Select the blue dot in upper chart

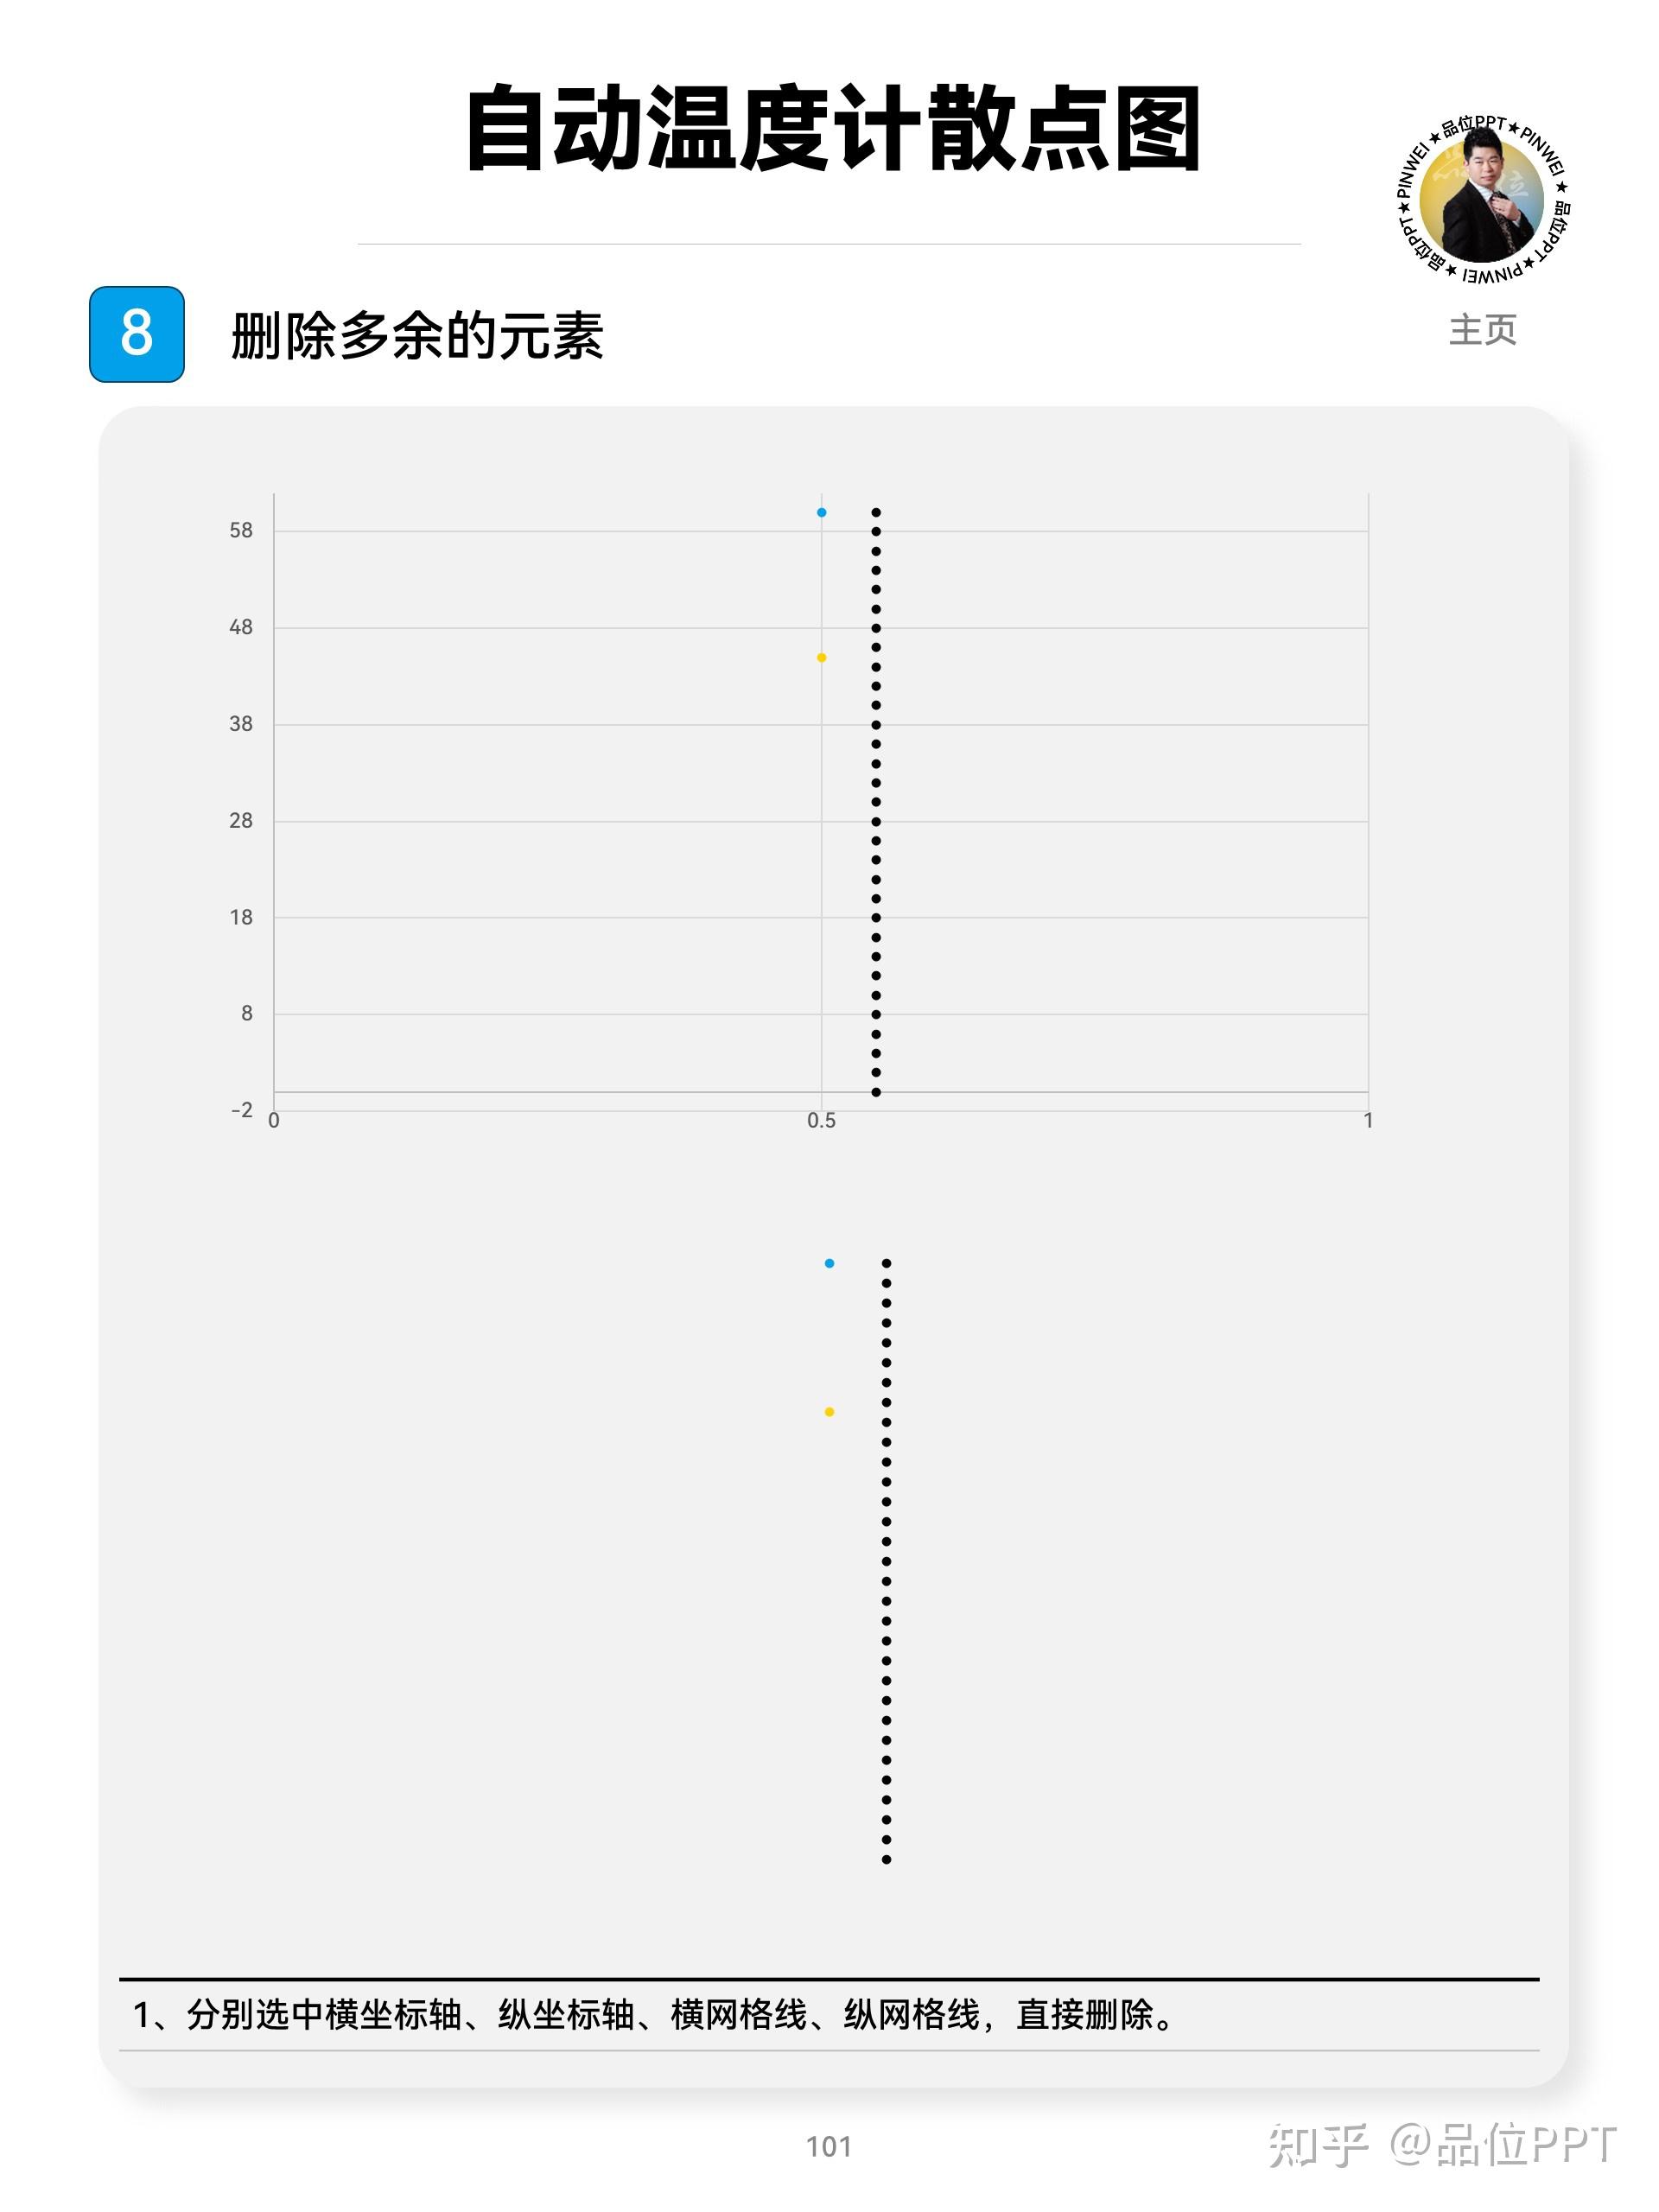(x=821, y=513)
